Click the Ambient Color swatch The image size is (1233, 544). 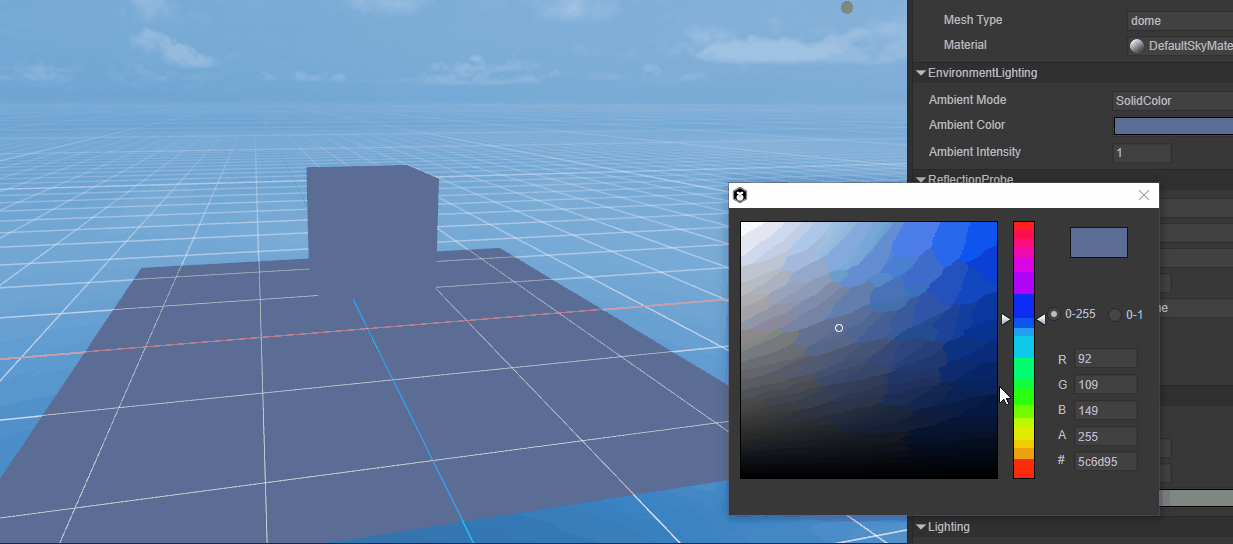pos(1173,126)
